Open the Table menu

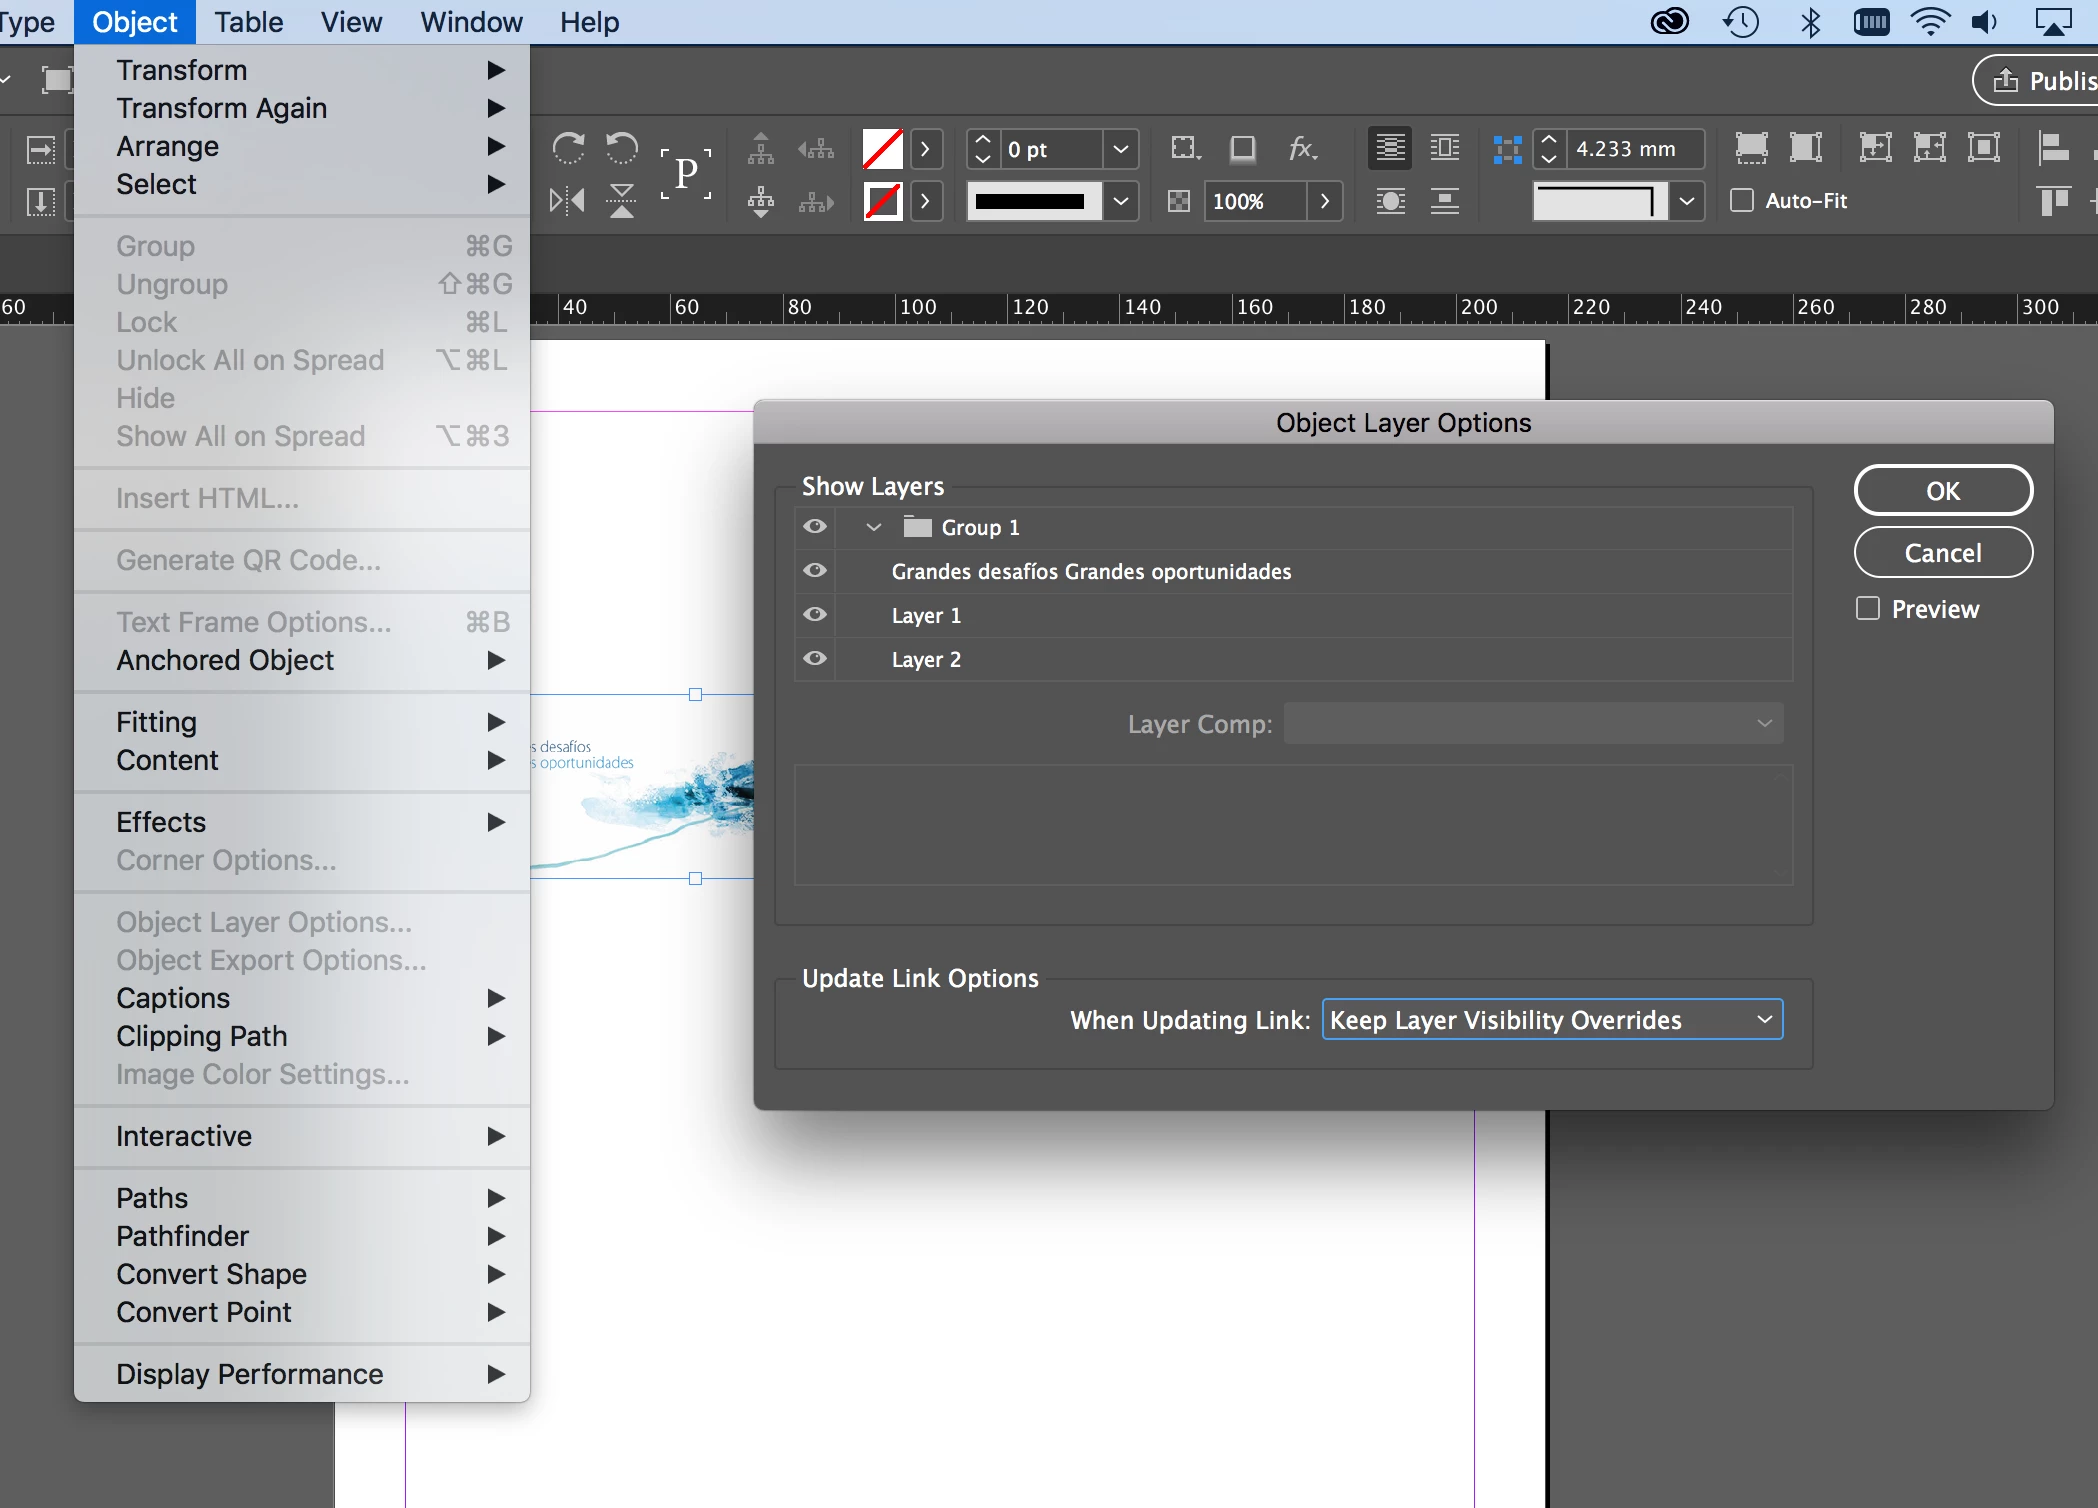coord(248,22)
